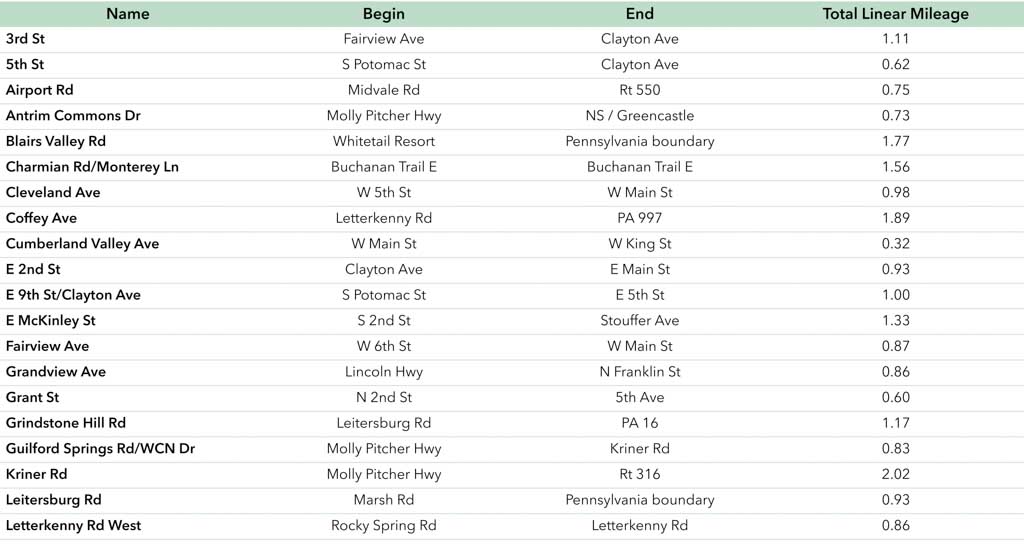
Task: Select Antrim Commons Dr name cell
Action: coord(73,116)
